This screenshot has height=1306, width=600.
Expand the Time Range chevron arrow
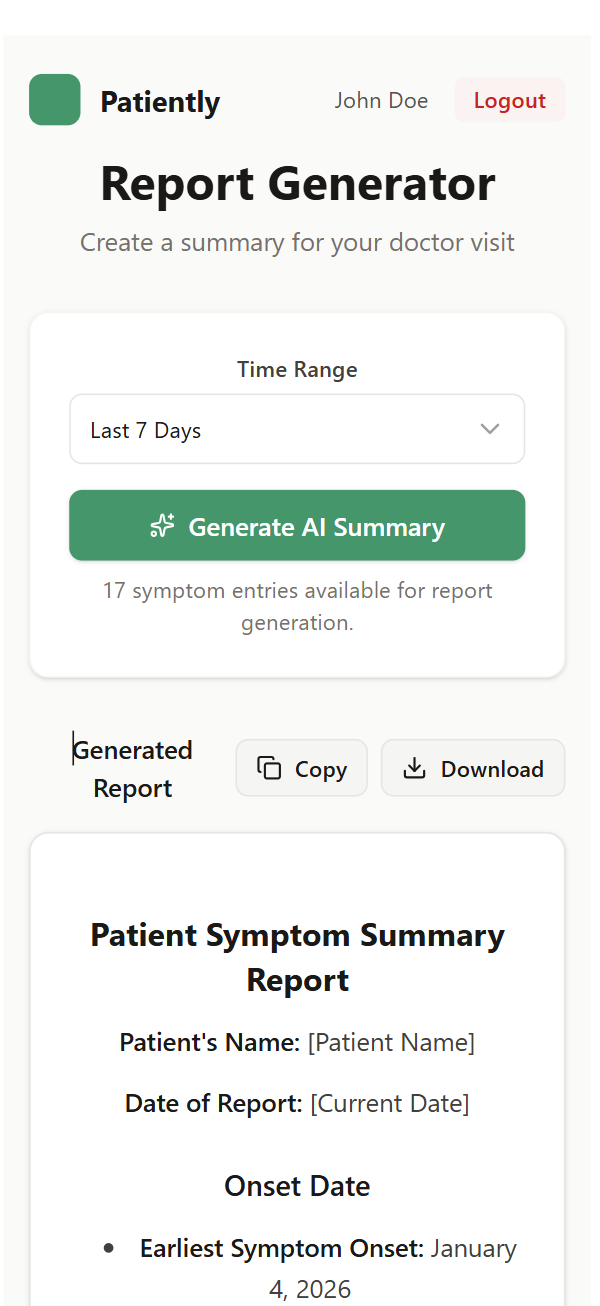click(489, 429)
